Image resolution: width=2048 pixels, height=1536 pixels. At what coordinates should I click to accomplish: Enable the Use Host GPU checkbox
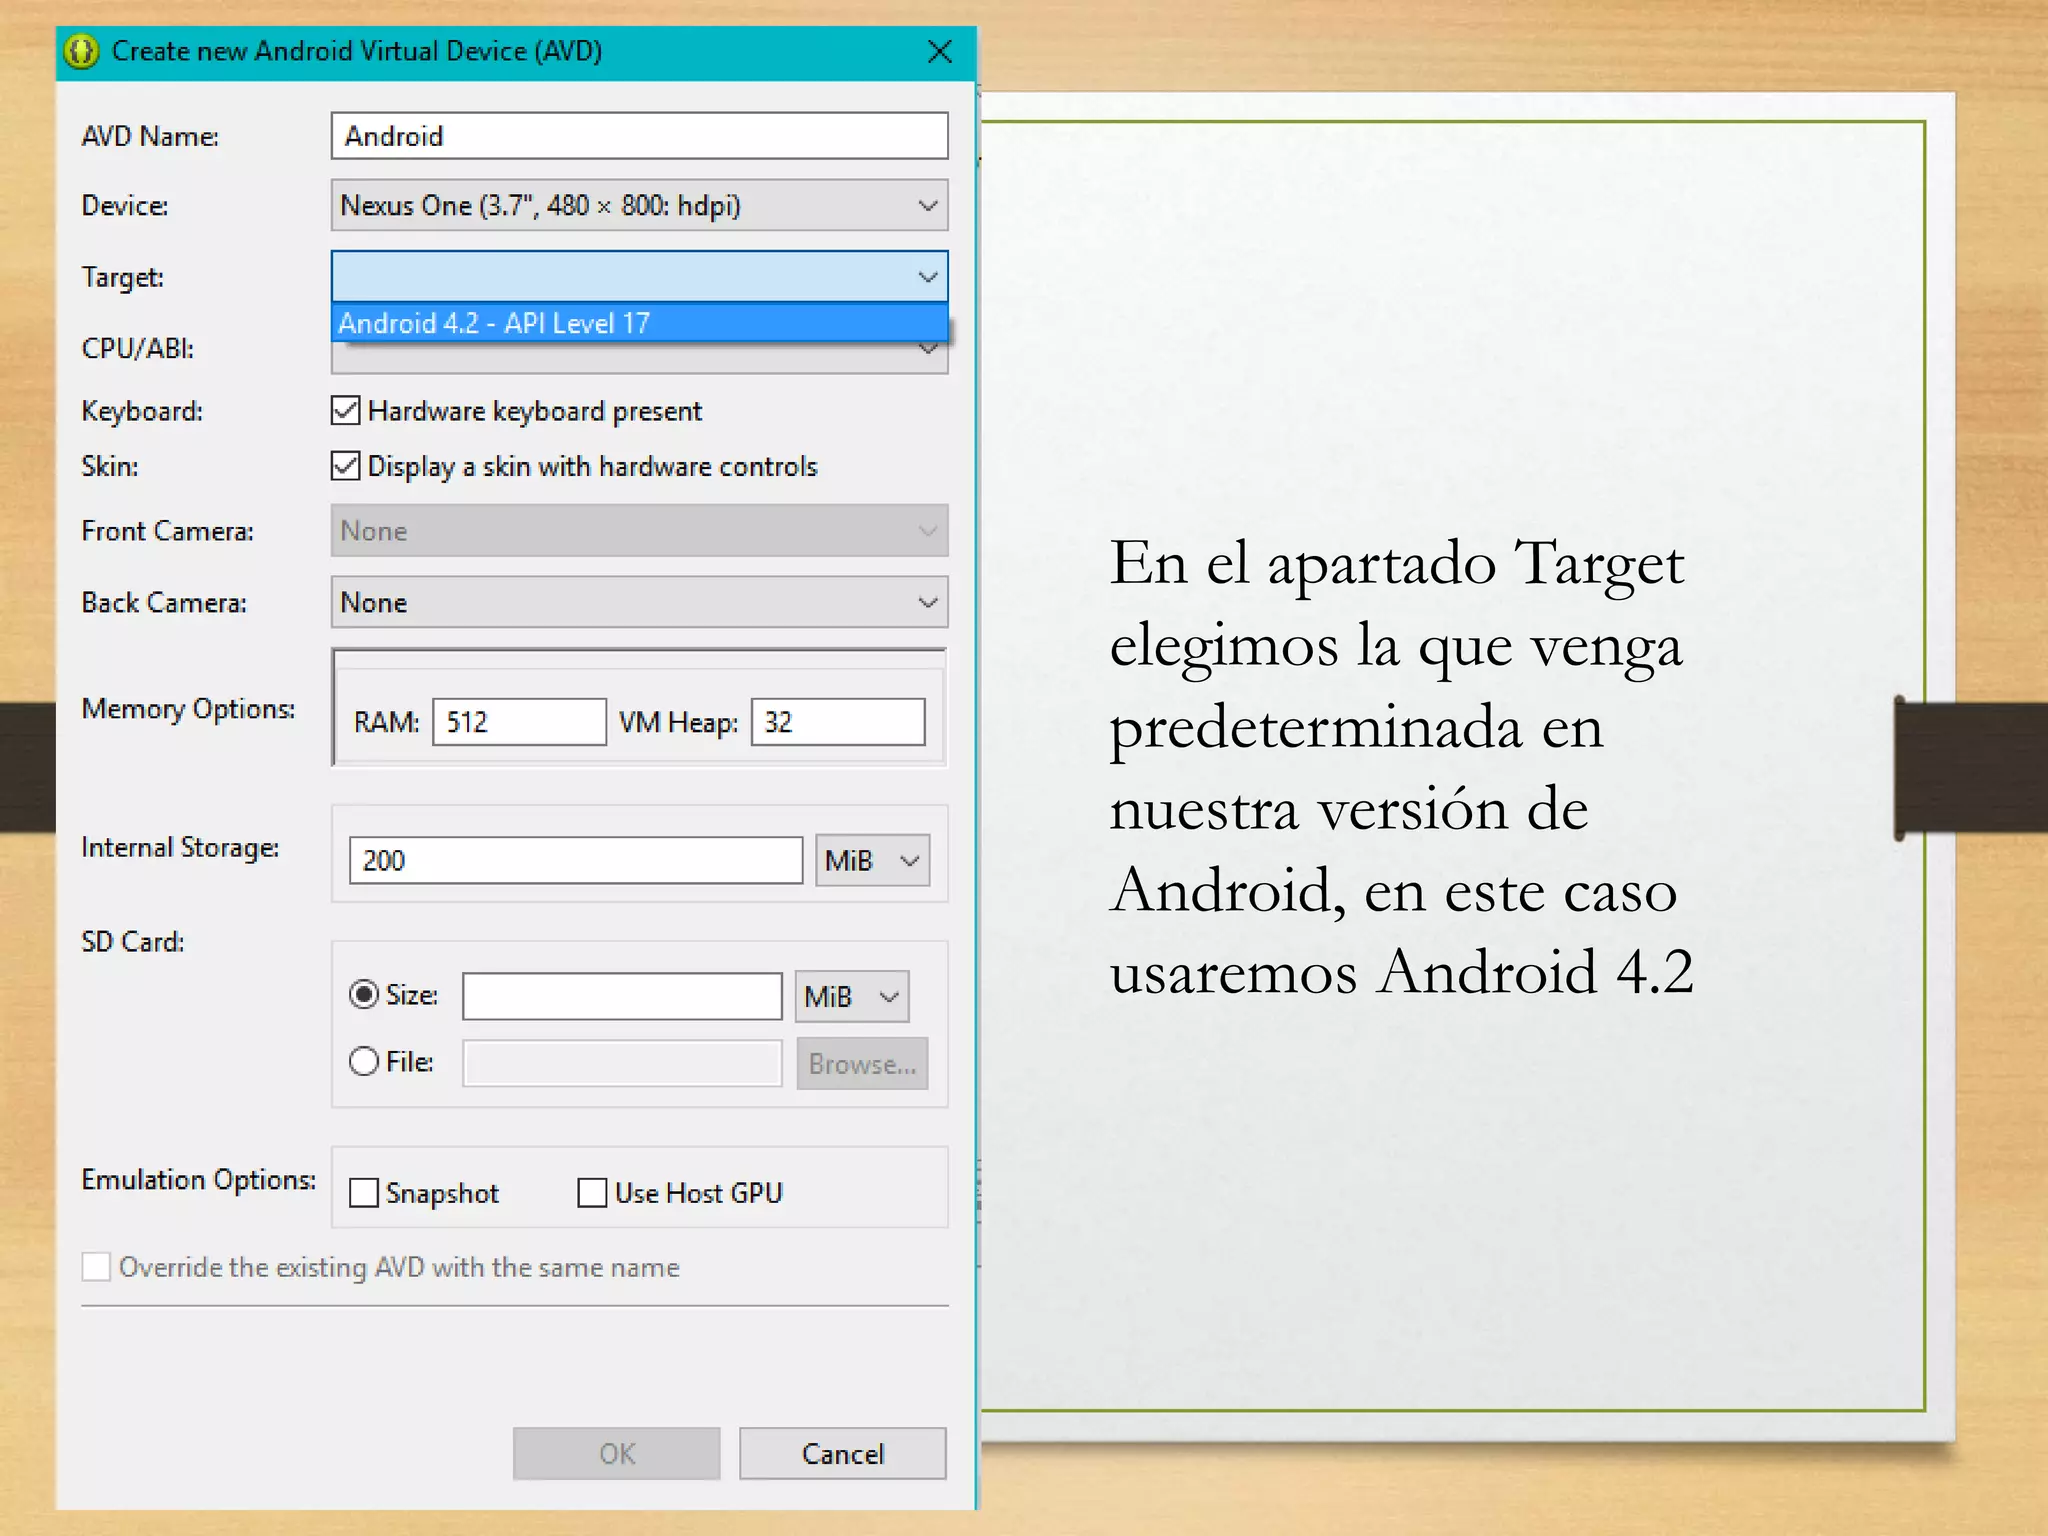coord(592,1193)
